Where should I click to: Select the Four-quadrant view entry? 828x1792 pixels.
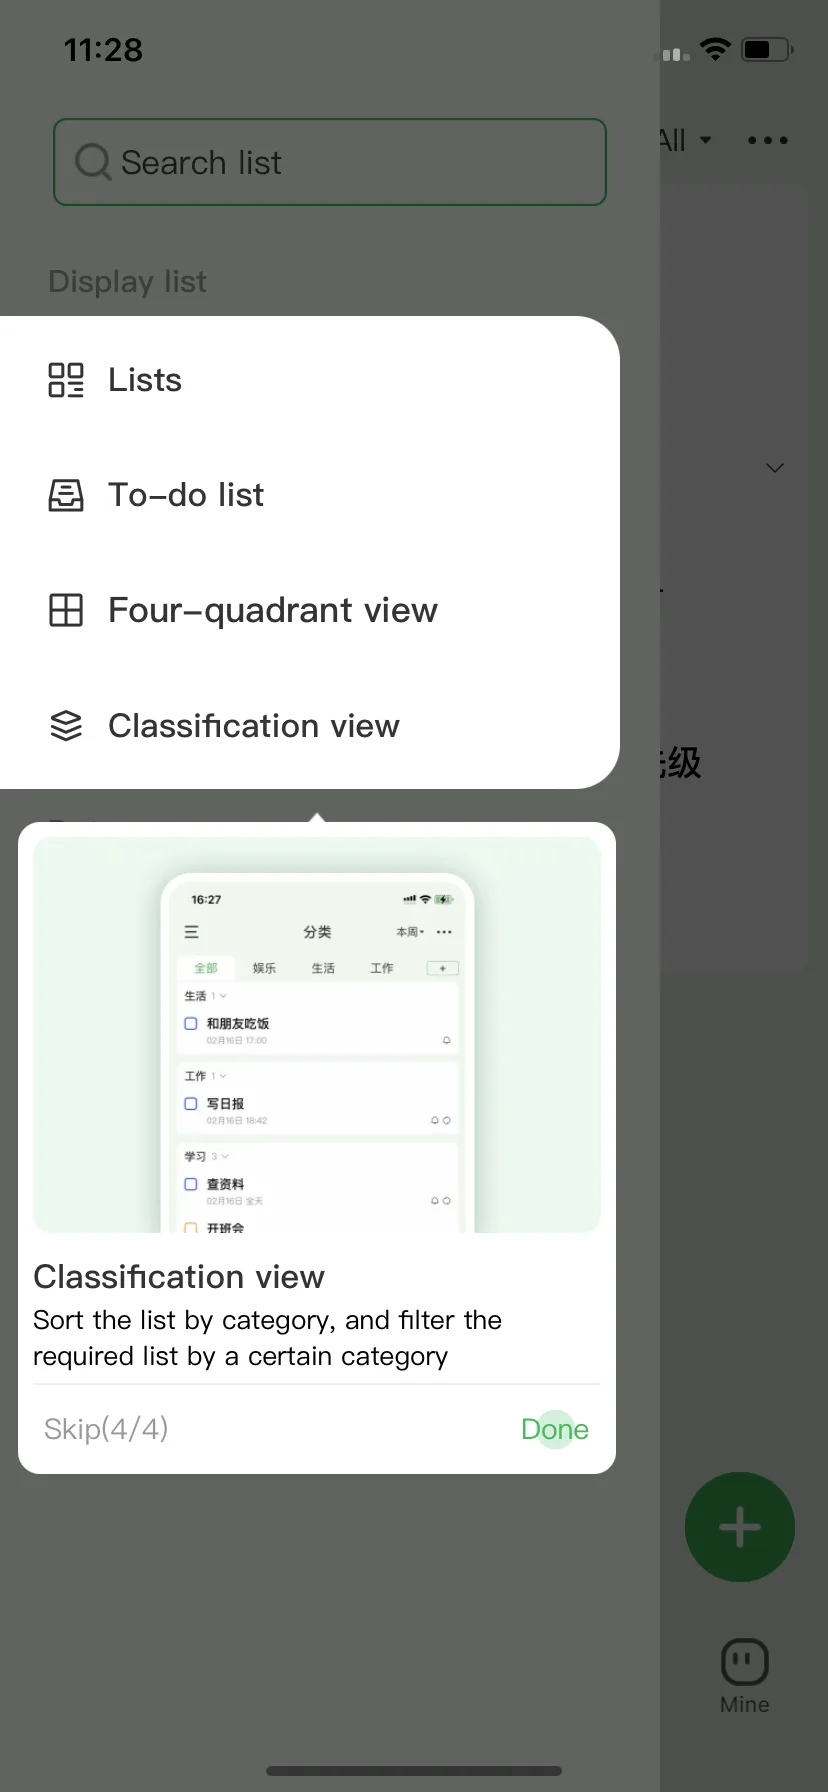pos(310,610)
